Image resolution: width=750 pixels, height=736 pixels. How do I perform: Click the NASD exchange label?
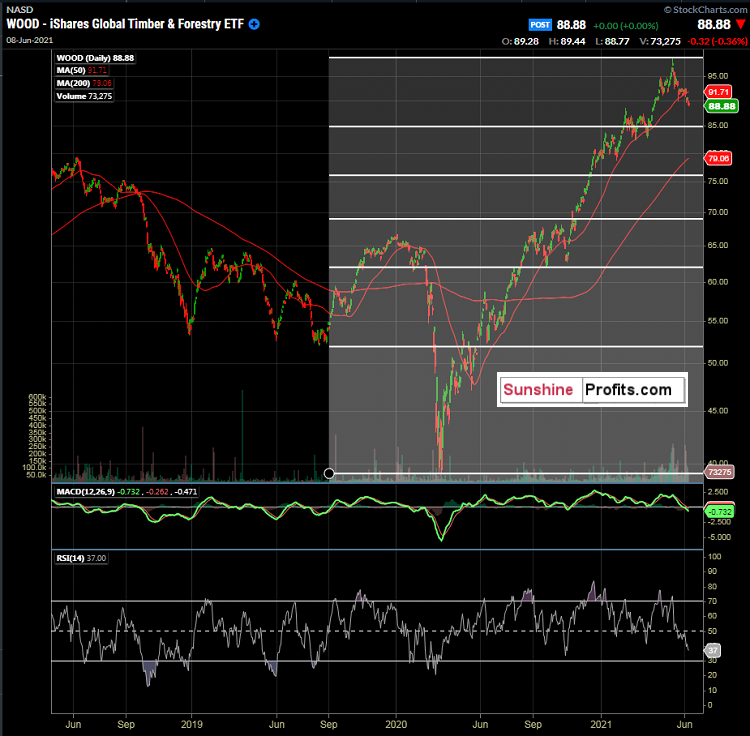pos(20,9)
